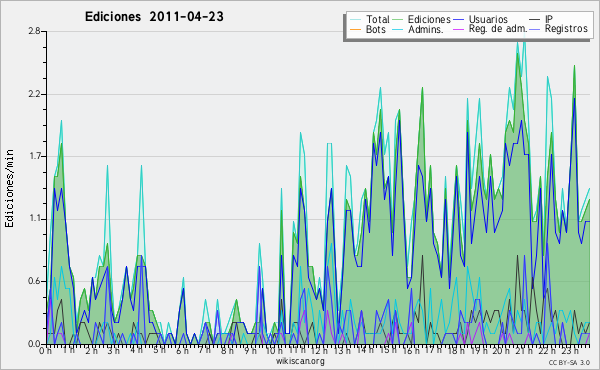Click the Total legend color line

point(355,20)
